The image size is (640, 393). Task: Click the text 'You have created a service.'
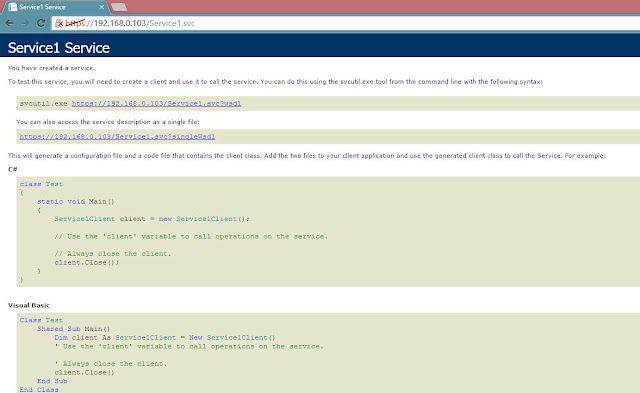[51, 68]
